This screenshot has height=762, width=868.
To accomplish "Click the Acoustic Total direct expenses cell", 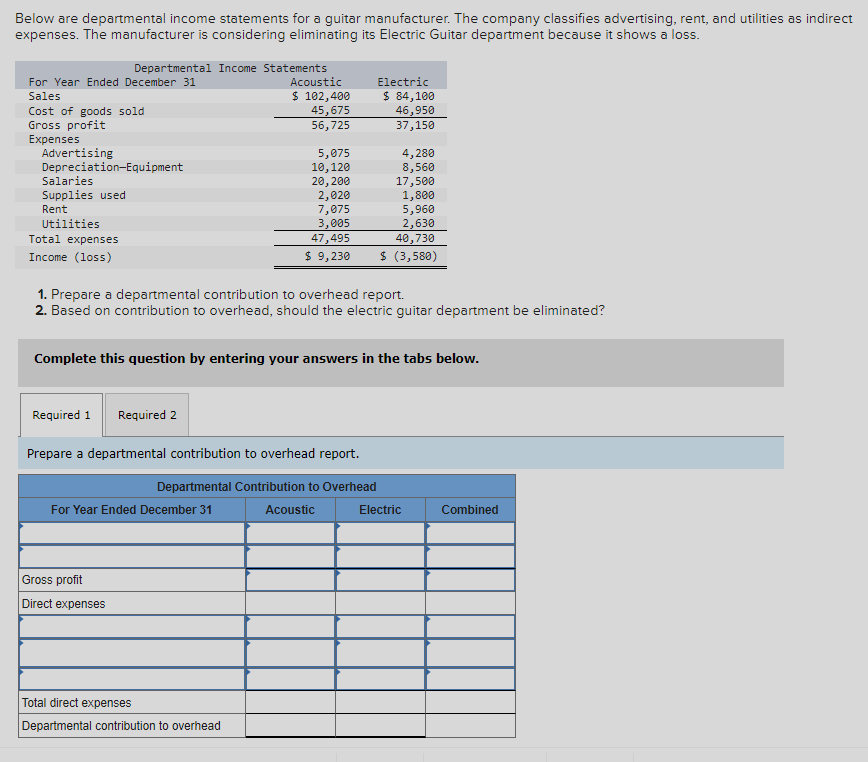I will [x=290, y=702].
